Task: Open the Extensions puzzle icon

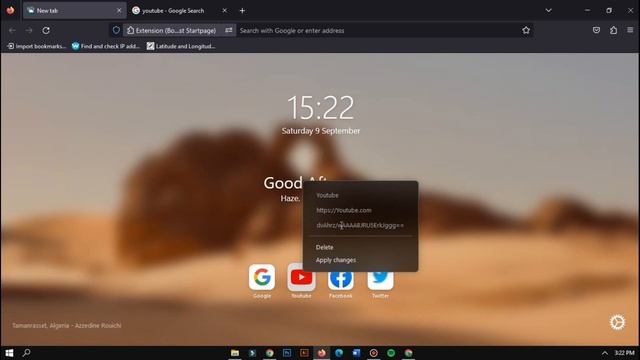Action: [613, 30]
